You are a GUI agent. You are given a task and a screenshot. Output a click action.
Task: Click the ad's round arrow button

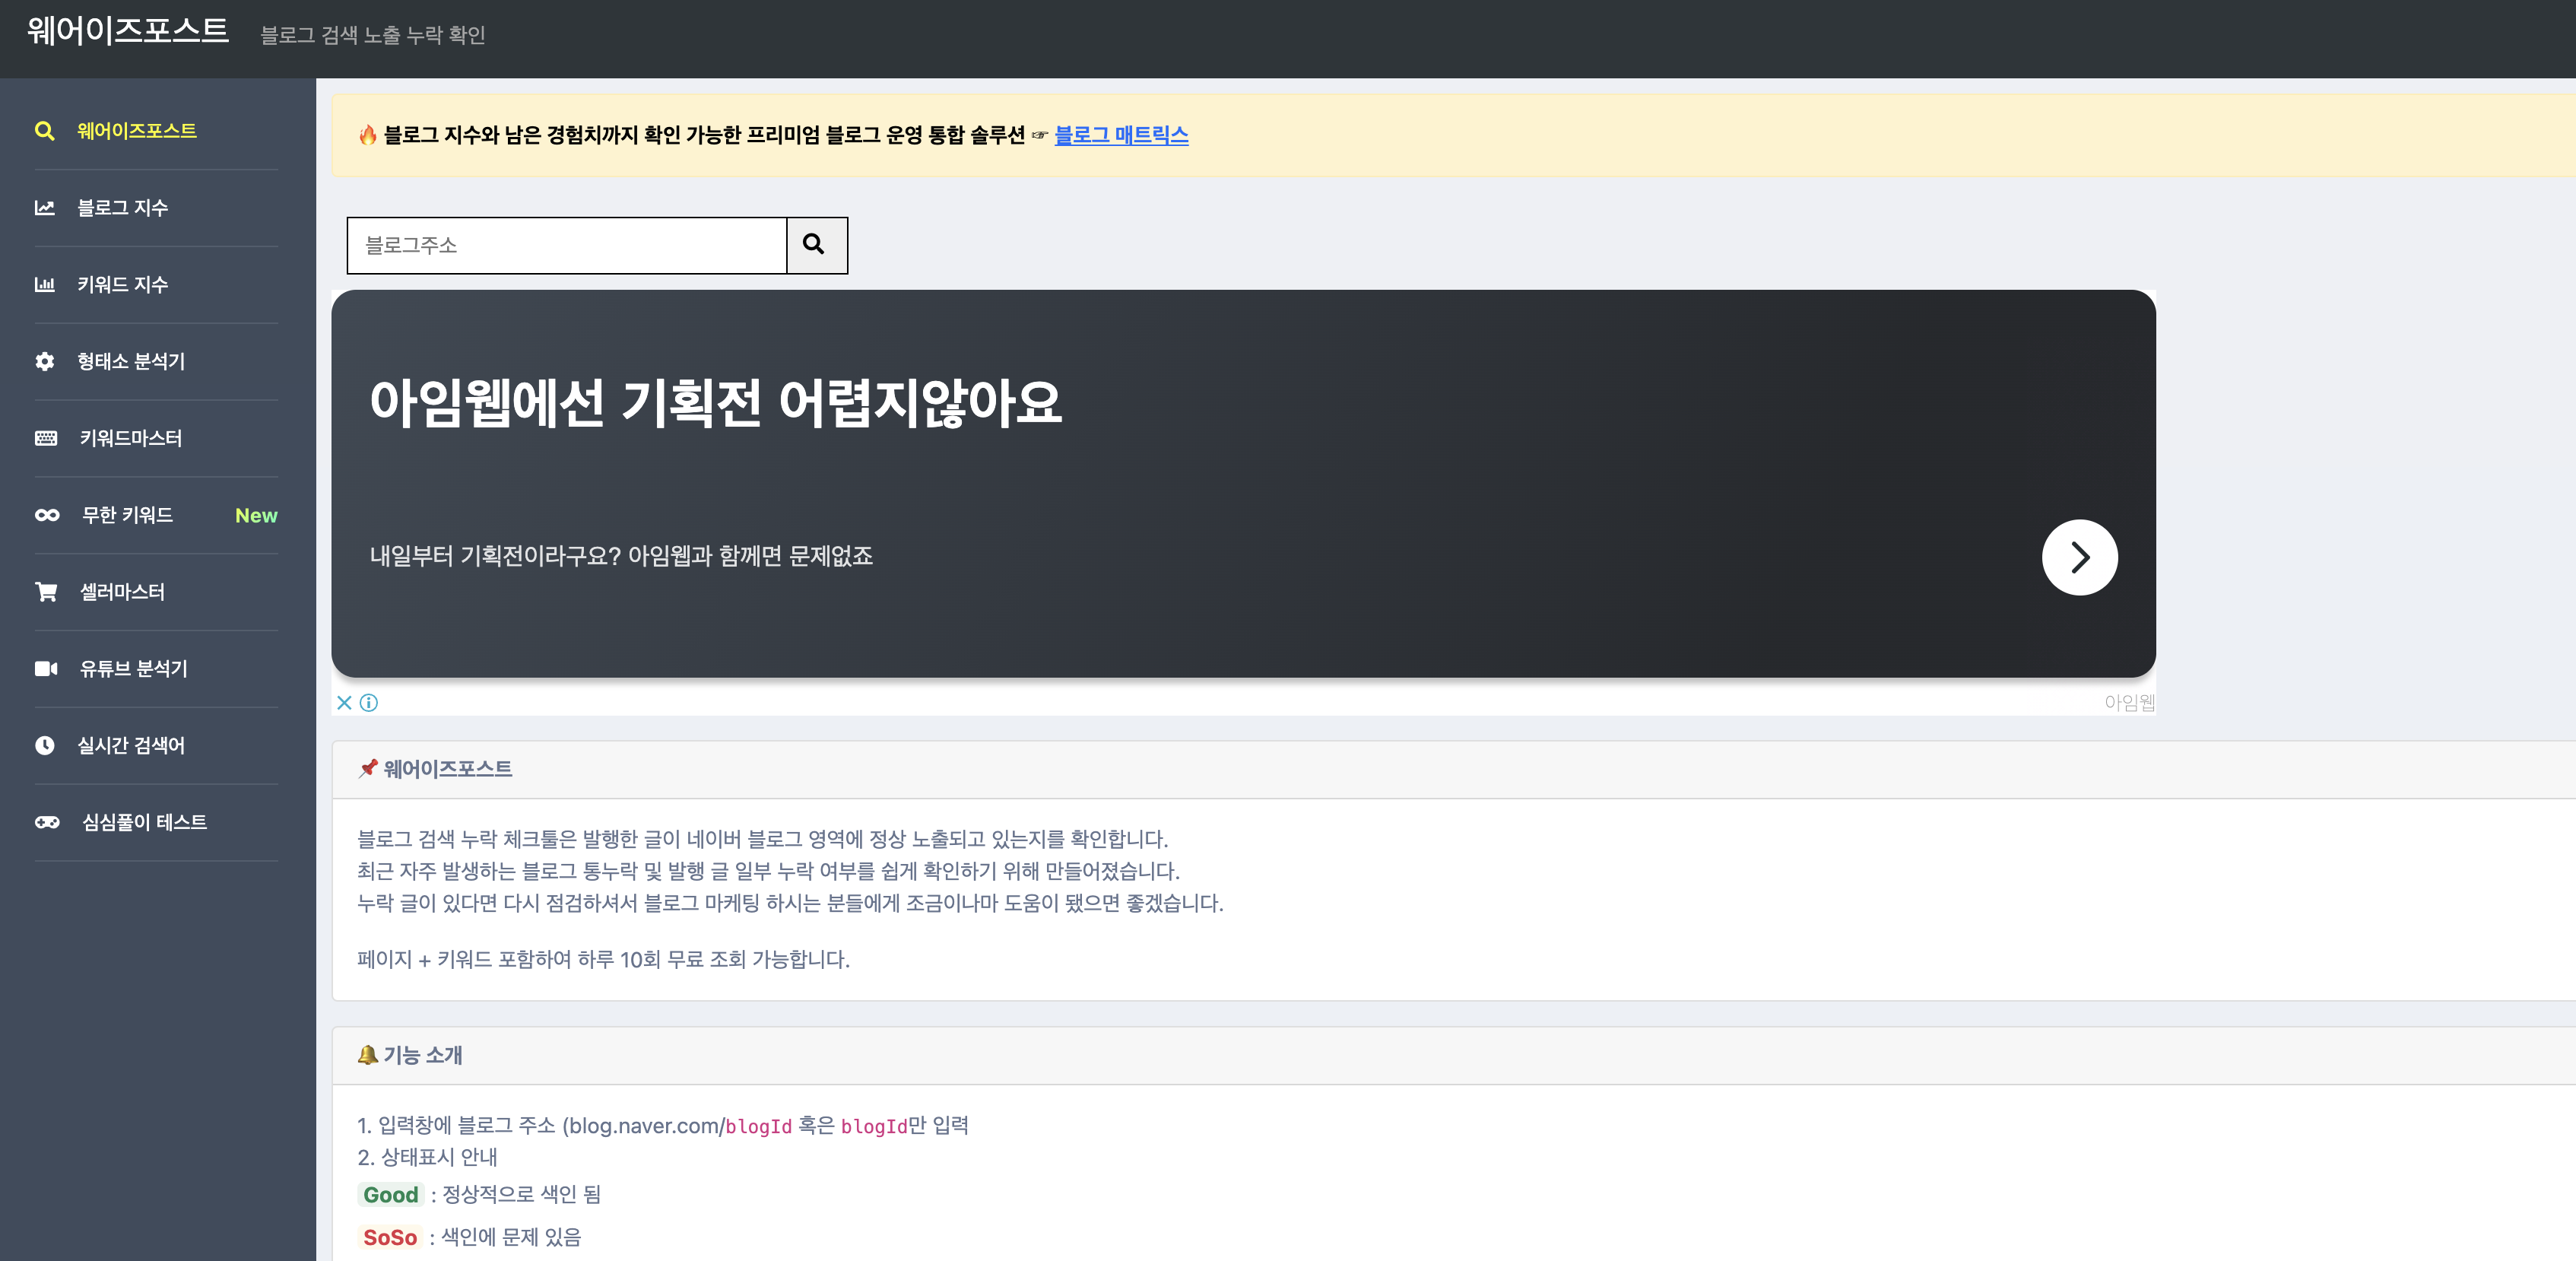coord(2079,557)
